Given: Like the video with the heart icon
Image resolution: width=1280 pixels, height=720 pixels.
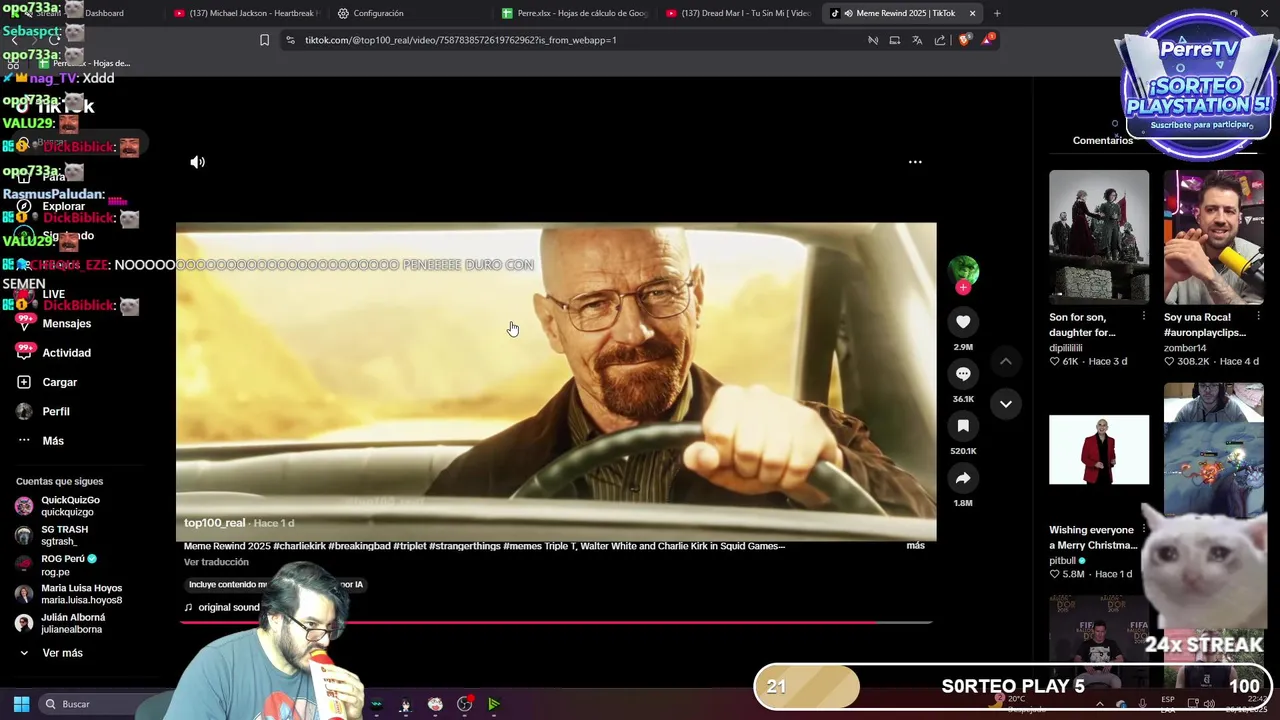Looking at the screenshot, I should tap(963, 321).
